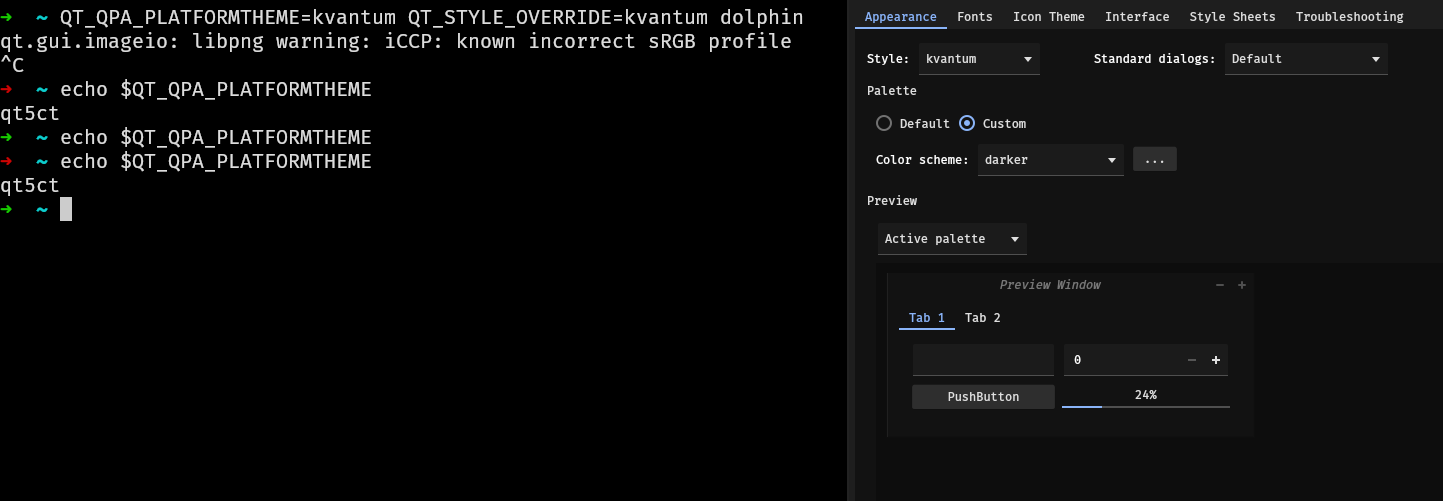
Task: Select the Custom palette radio button
Action: (x=967, y=124)
